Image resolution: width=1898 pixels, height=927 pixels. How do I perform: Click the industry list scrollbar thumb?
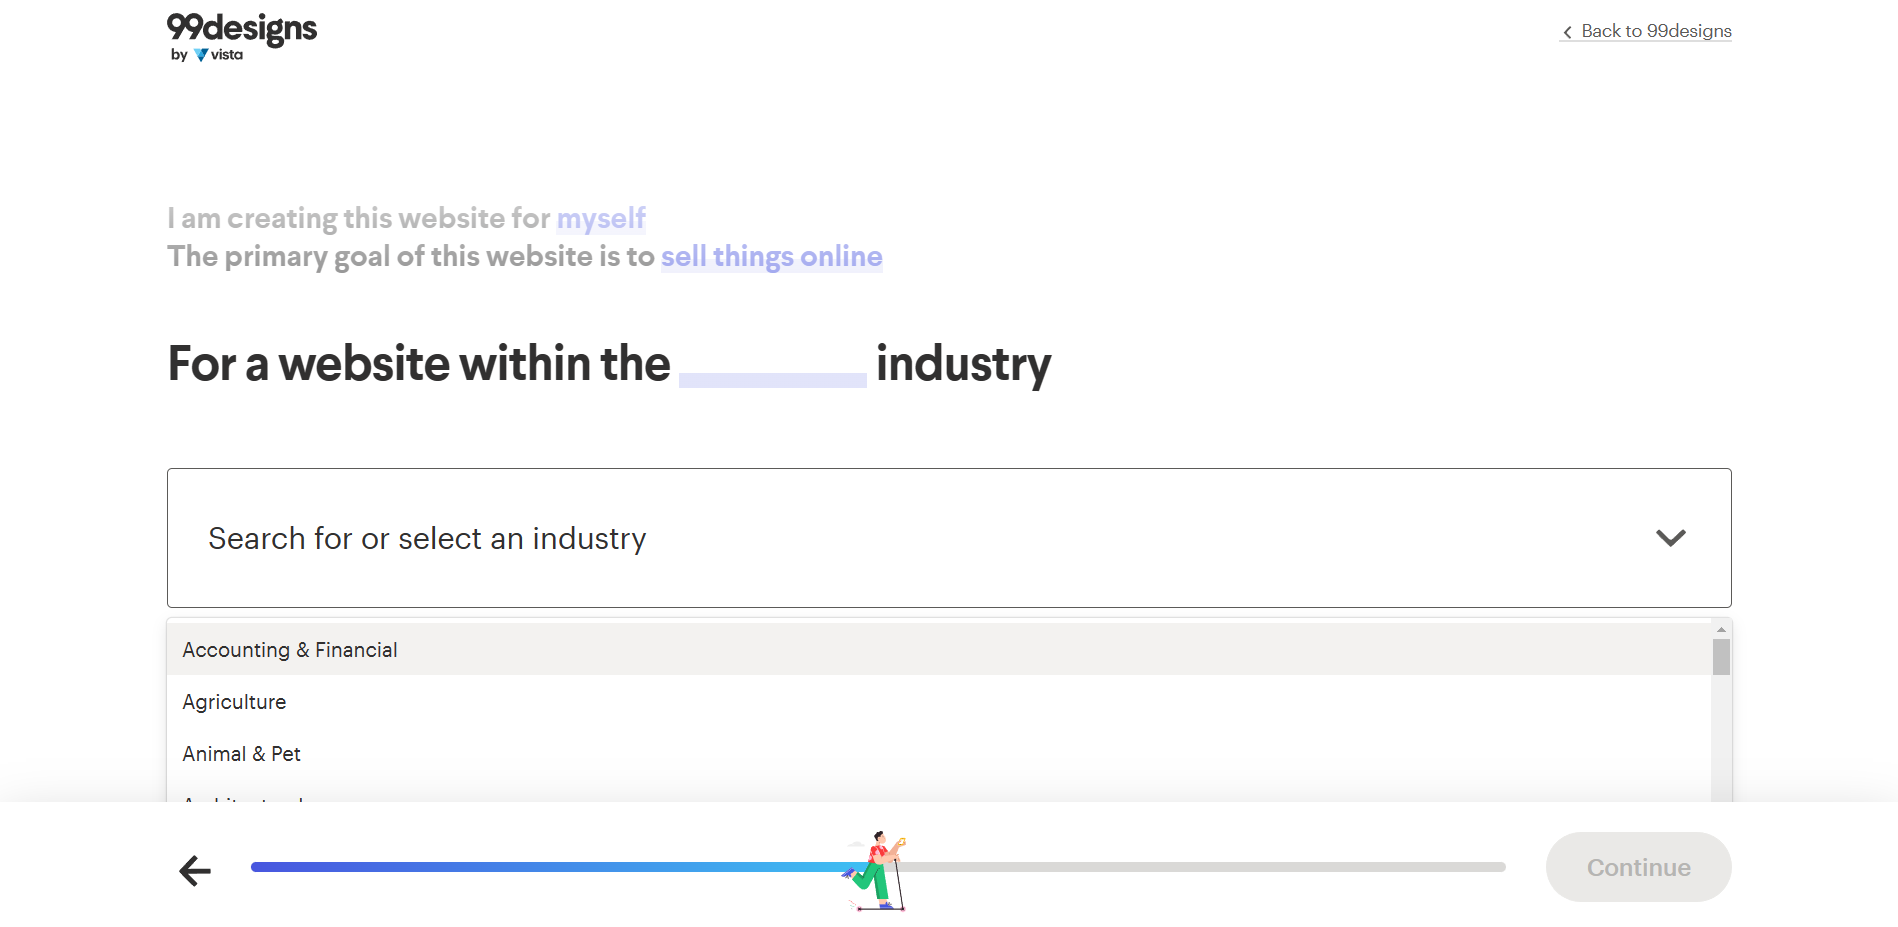[x=1721, y=657]
